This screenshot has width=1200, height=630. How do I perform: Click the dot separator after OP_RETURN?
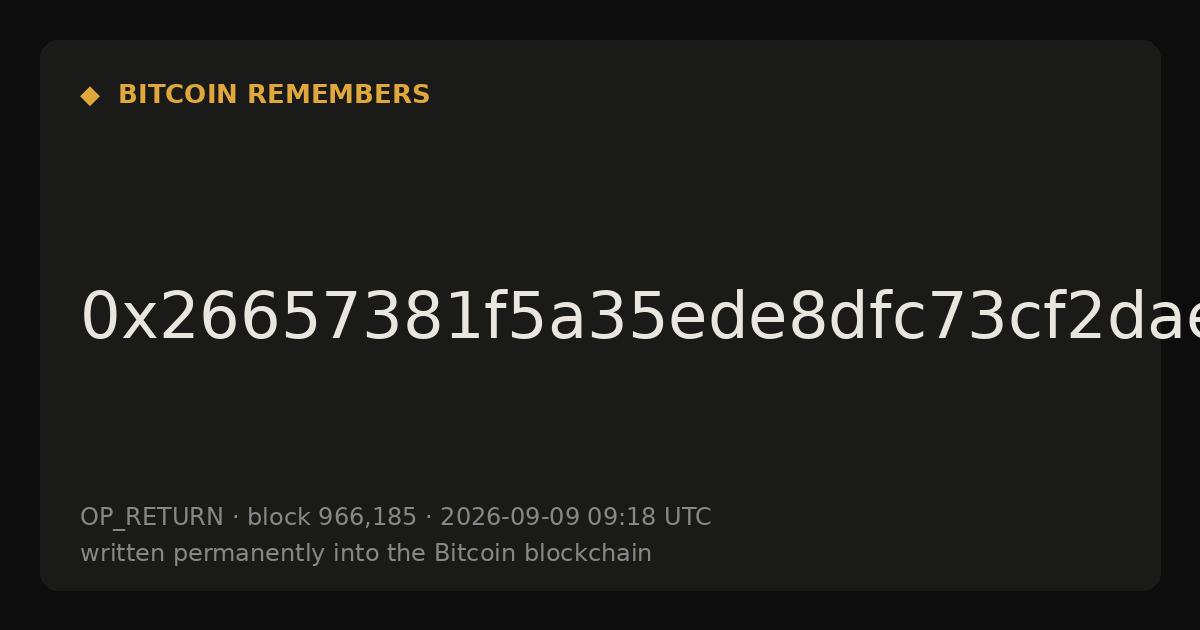coord(236,518)
